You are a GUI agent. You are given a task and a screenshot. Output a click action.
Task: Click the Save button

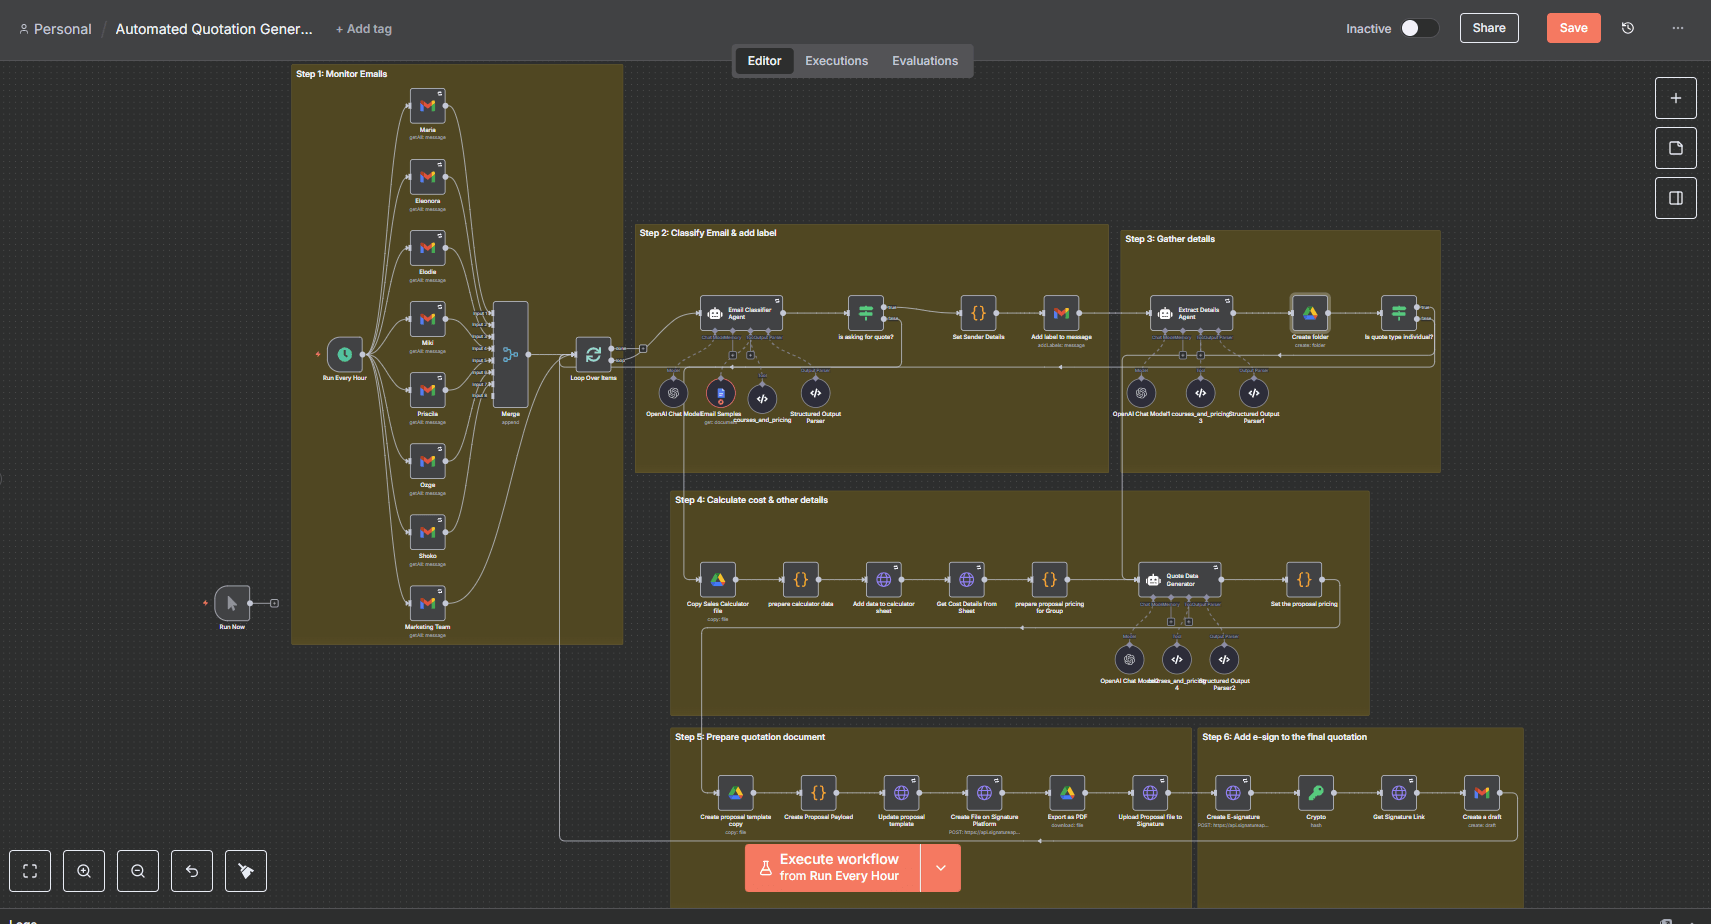click(x=1573, y=28)
